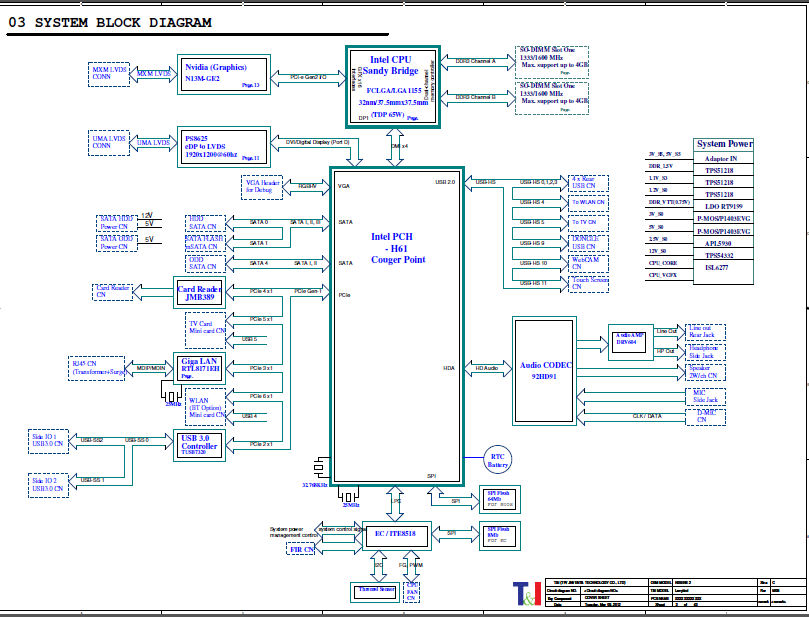This screenshot has height=617, width=809.
Task: Click the "DDR3 Channel B" arrow label
Action: pos(475,97)
